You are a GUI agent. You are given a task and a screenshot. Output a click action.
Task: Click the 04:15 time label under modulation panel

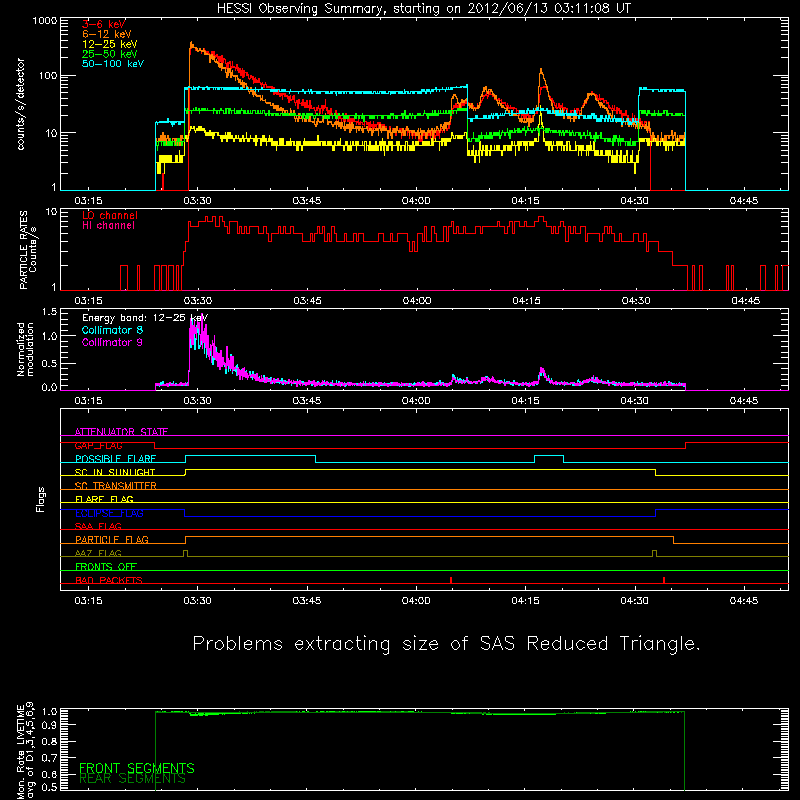(x=526, y=401)
